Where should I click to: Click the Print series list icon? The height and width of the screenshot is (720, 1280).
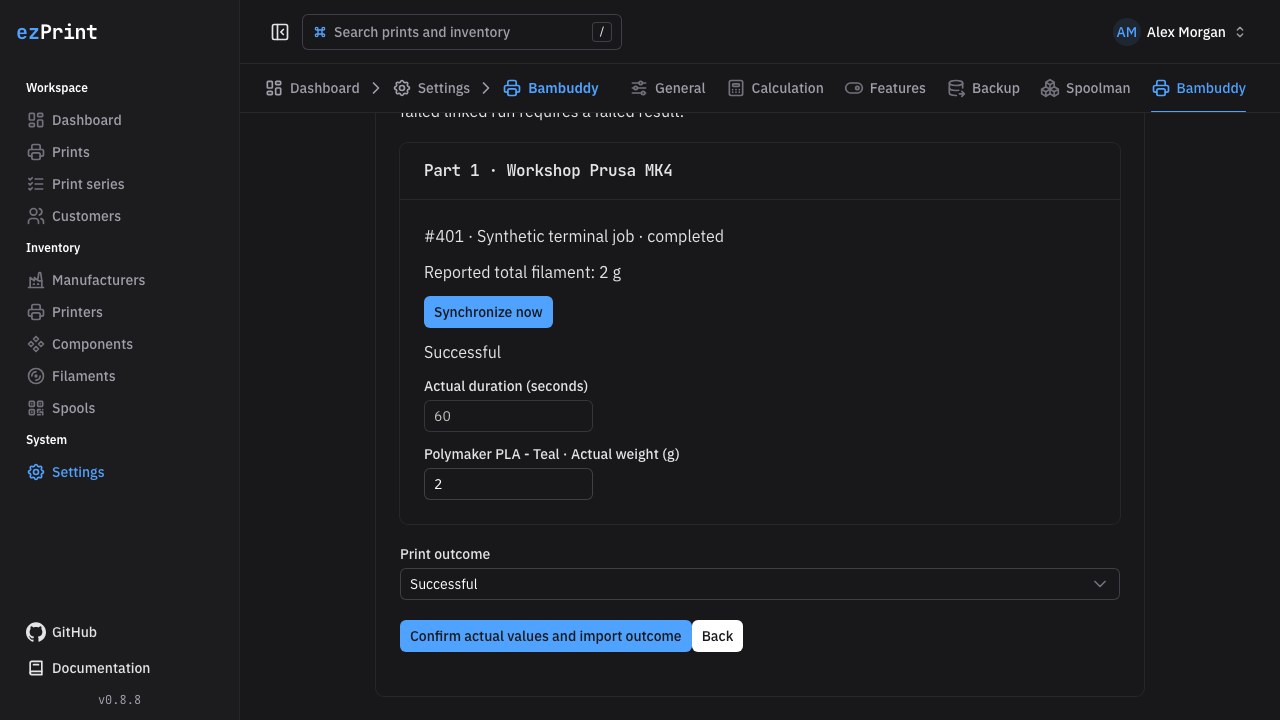(36, 184)
